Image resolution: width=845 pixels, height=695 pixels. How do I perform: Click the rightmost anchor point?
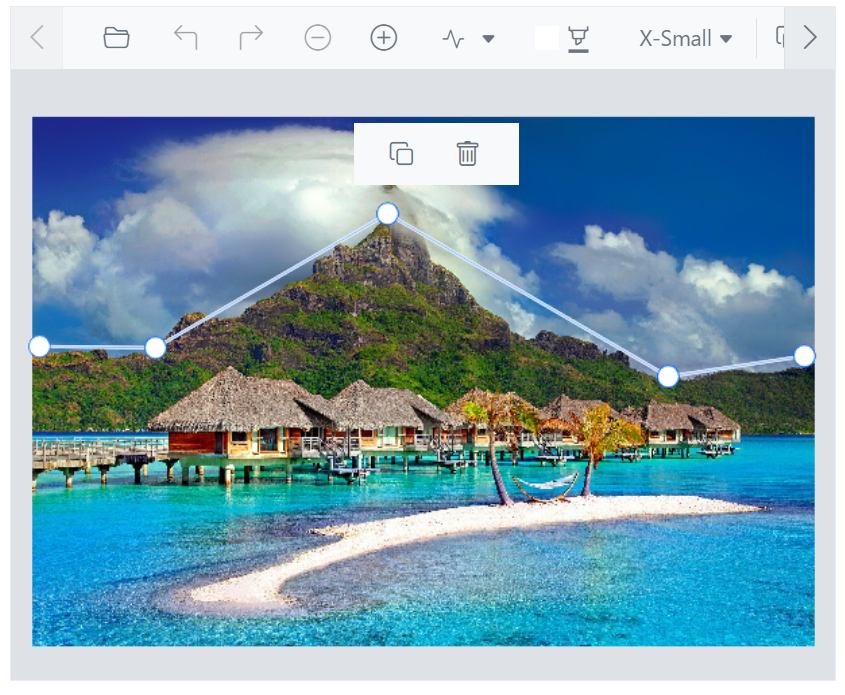click(x=806, y=355)
